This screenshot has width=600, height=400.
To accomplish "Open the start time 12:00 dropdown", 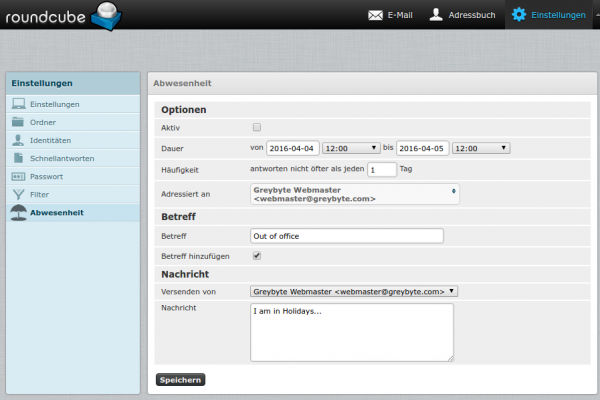I will pyautogui.click(x=351, y=148).
